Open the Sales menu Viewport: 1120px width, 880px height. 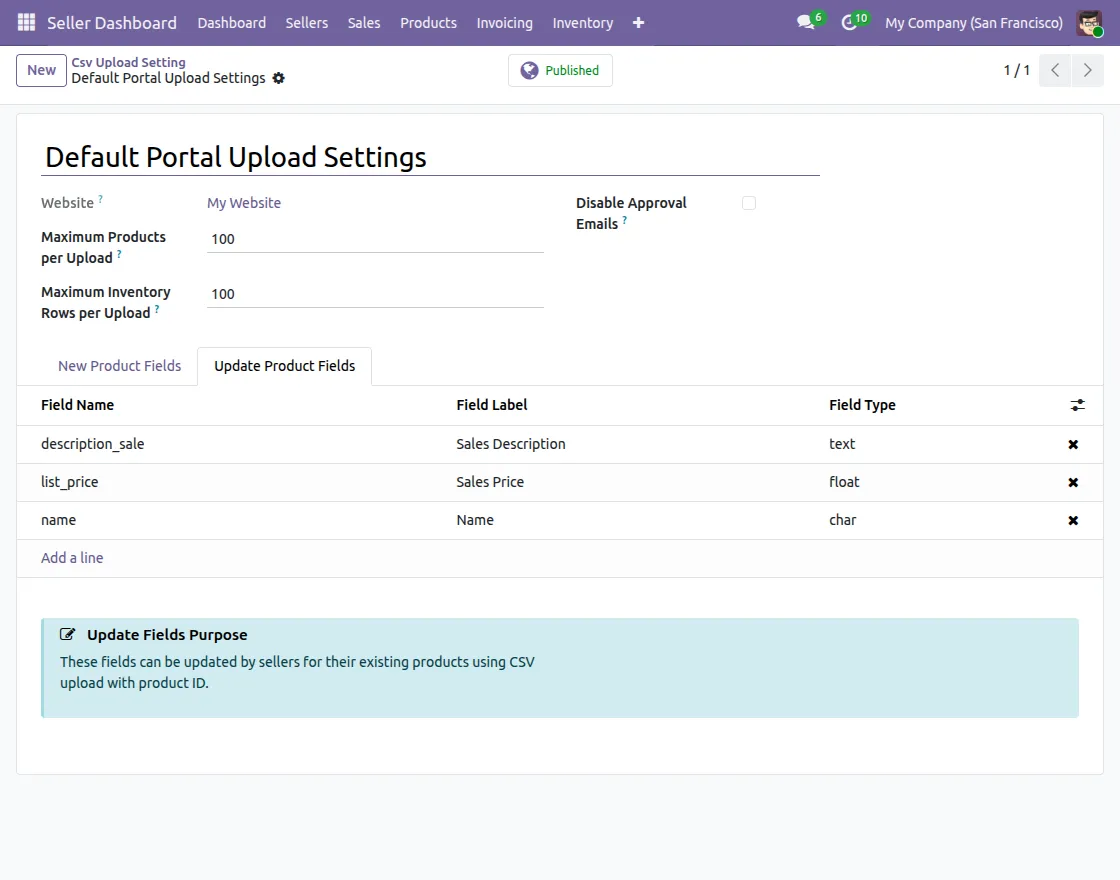pyautogui.click(x=364, y=23)
